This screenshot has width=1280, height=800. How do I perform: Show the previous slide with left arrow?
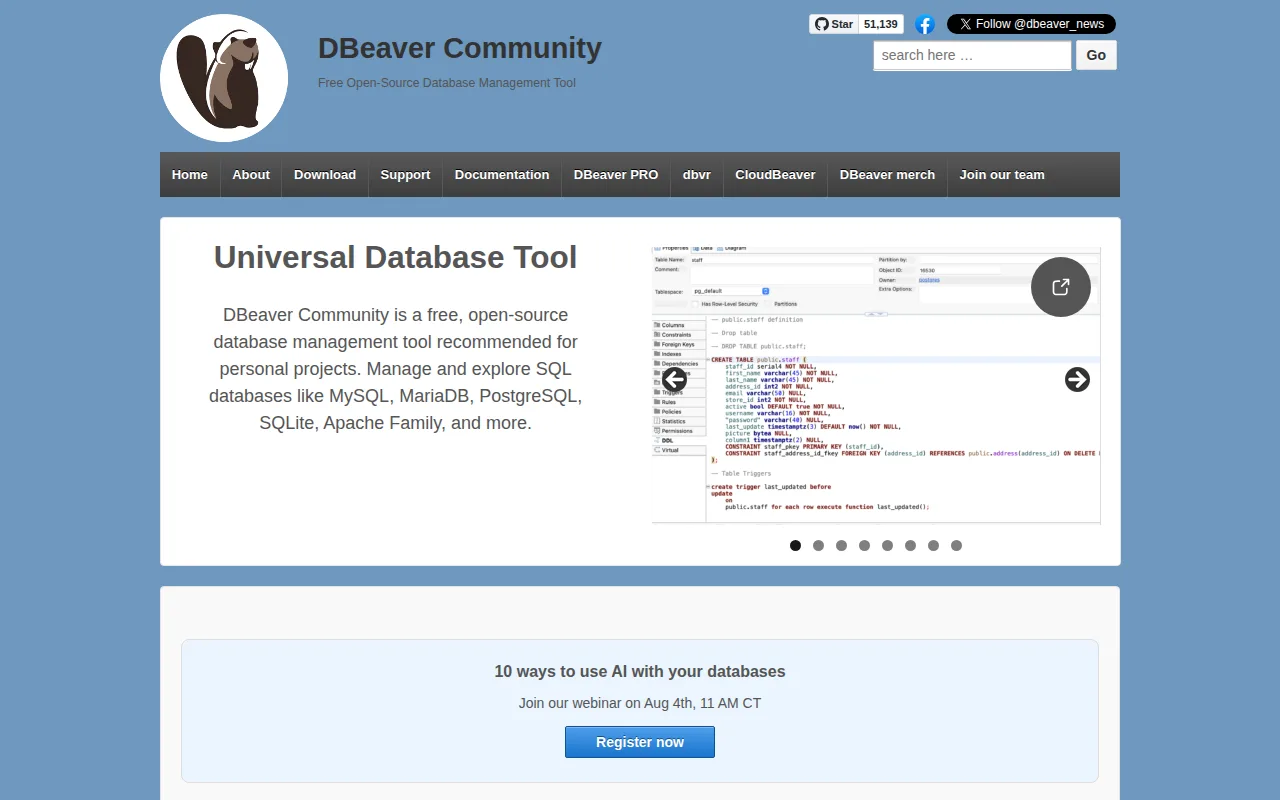[x=675, y=379]
